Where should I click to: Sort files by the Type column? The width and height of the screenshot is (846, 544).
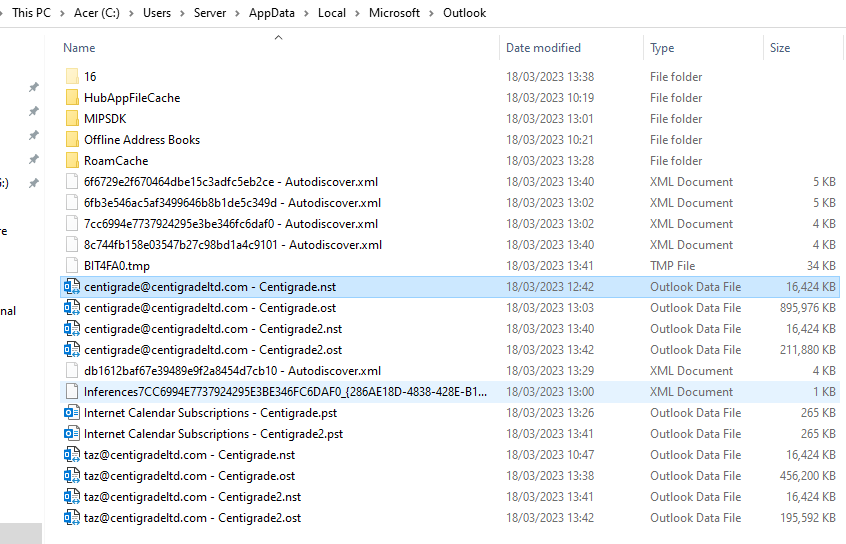tap(662, 48)
